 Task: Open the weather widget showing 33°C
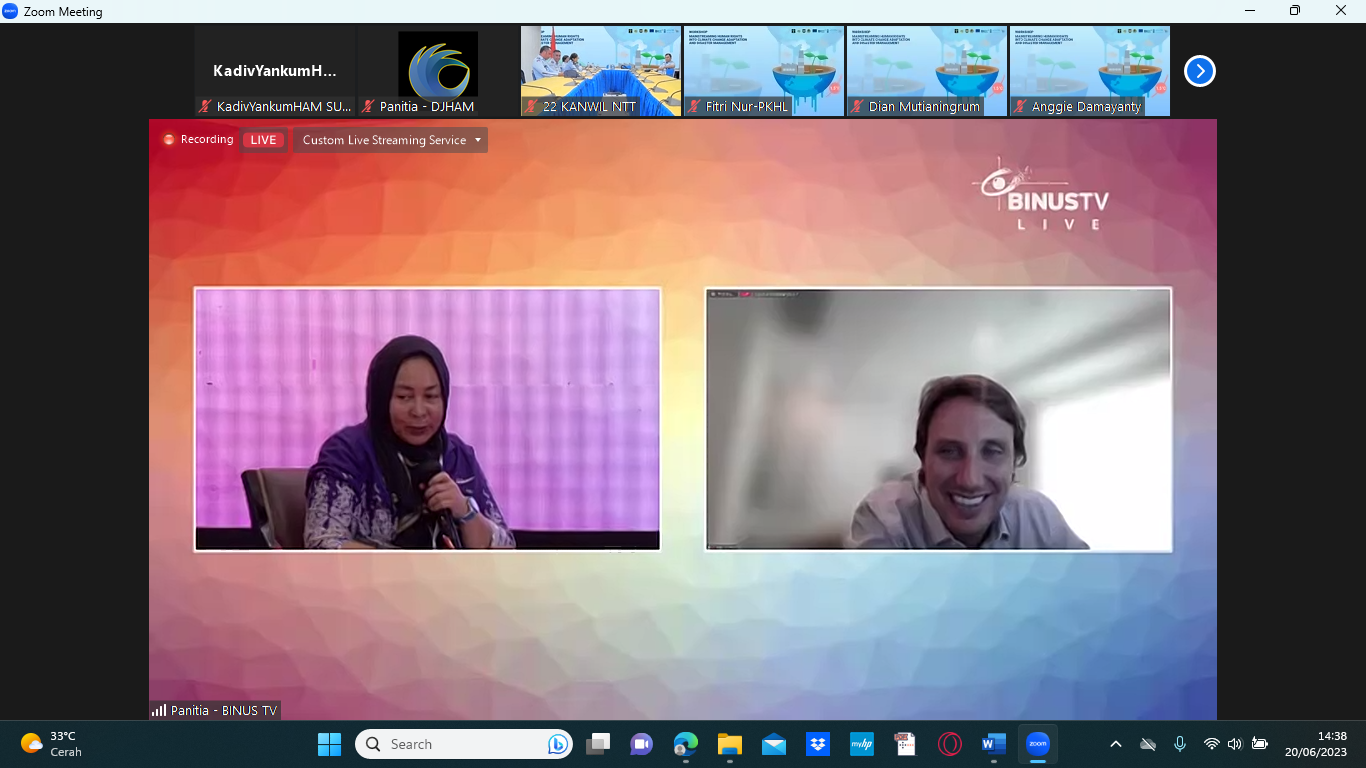pyautogui.click(x=52, y=744)
